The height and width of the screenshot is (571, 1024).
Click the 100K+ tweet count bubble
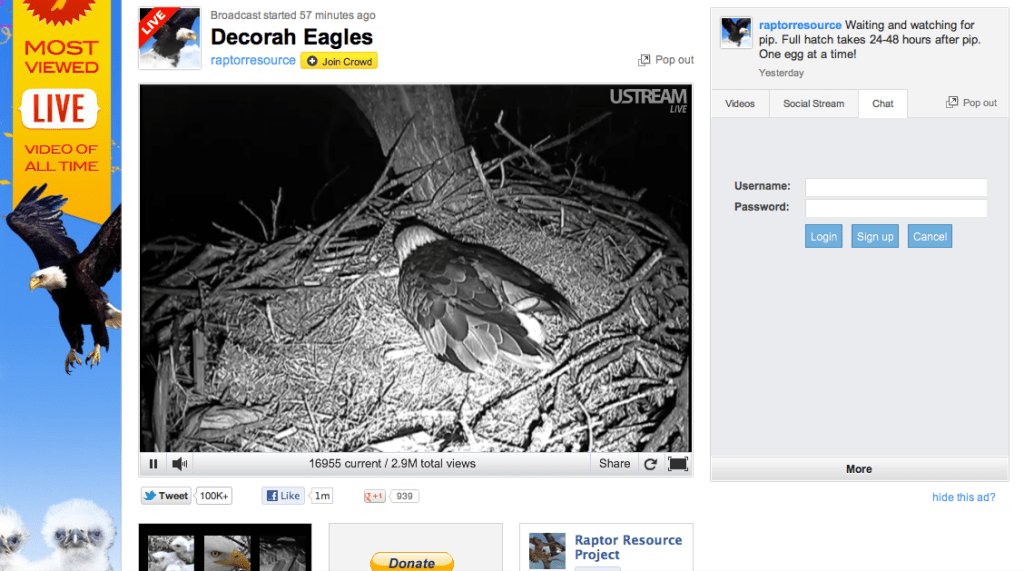click(214, 496)
